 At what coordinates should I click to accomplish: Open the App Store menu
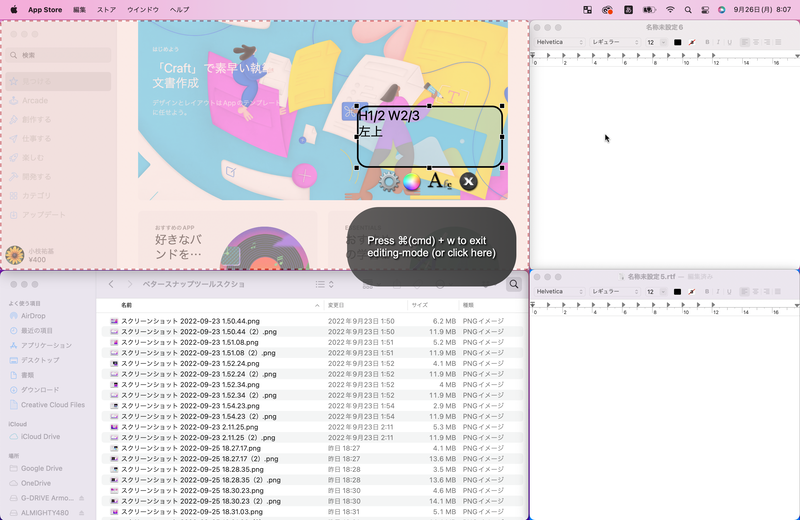(45, 10)
